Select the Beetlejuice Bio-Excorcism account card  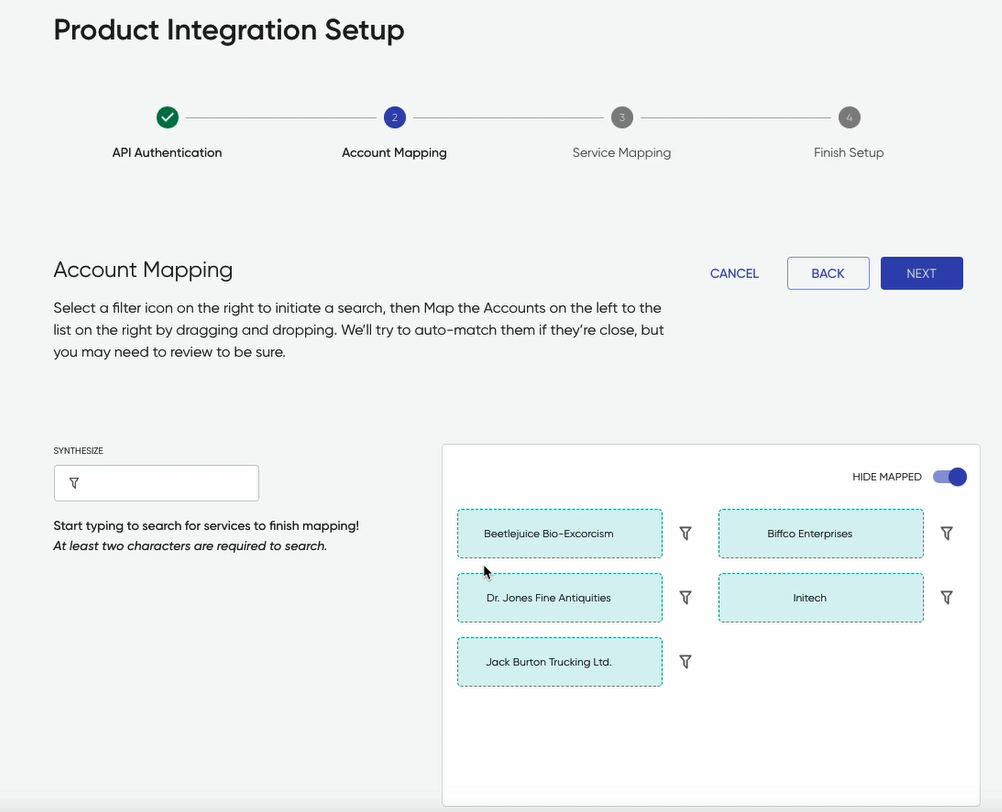[559, 533]
